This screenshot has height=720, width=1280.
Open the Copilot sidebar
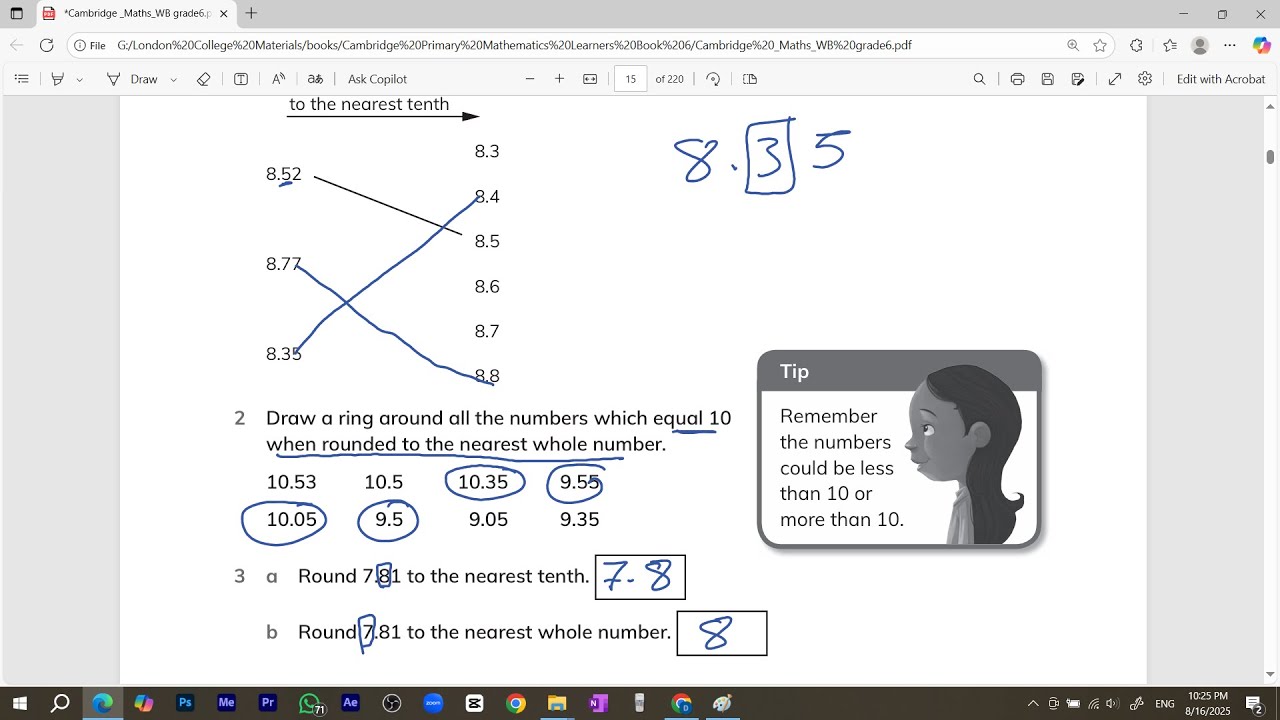(1261, 45)
